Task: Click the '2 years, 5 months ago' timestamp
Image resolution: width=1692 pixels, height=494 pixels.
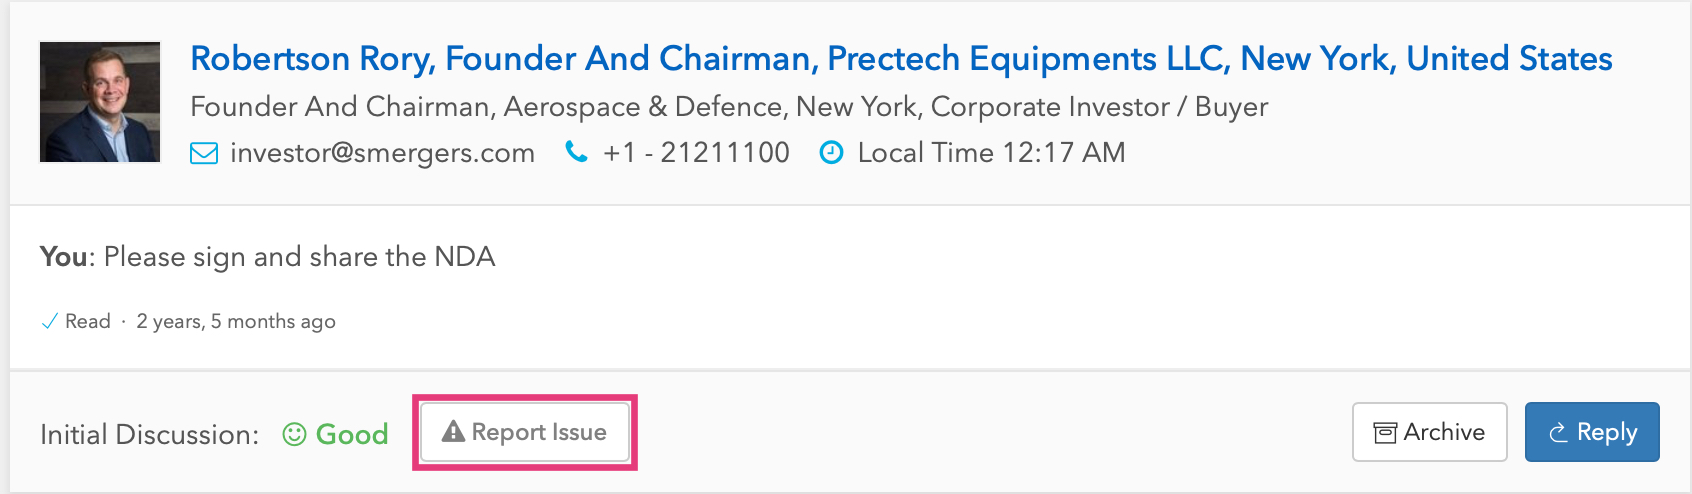Action: point(236,322)
